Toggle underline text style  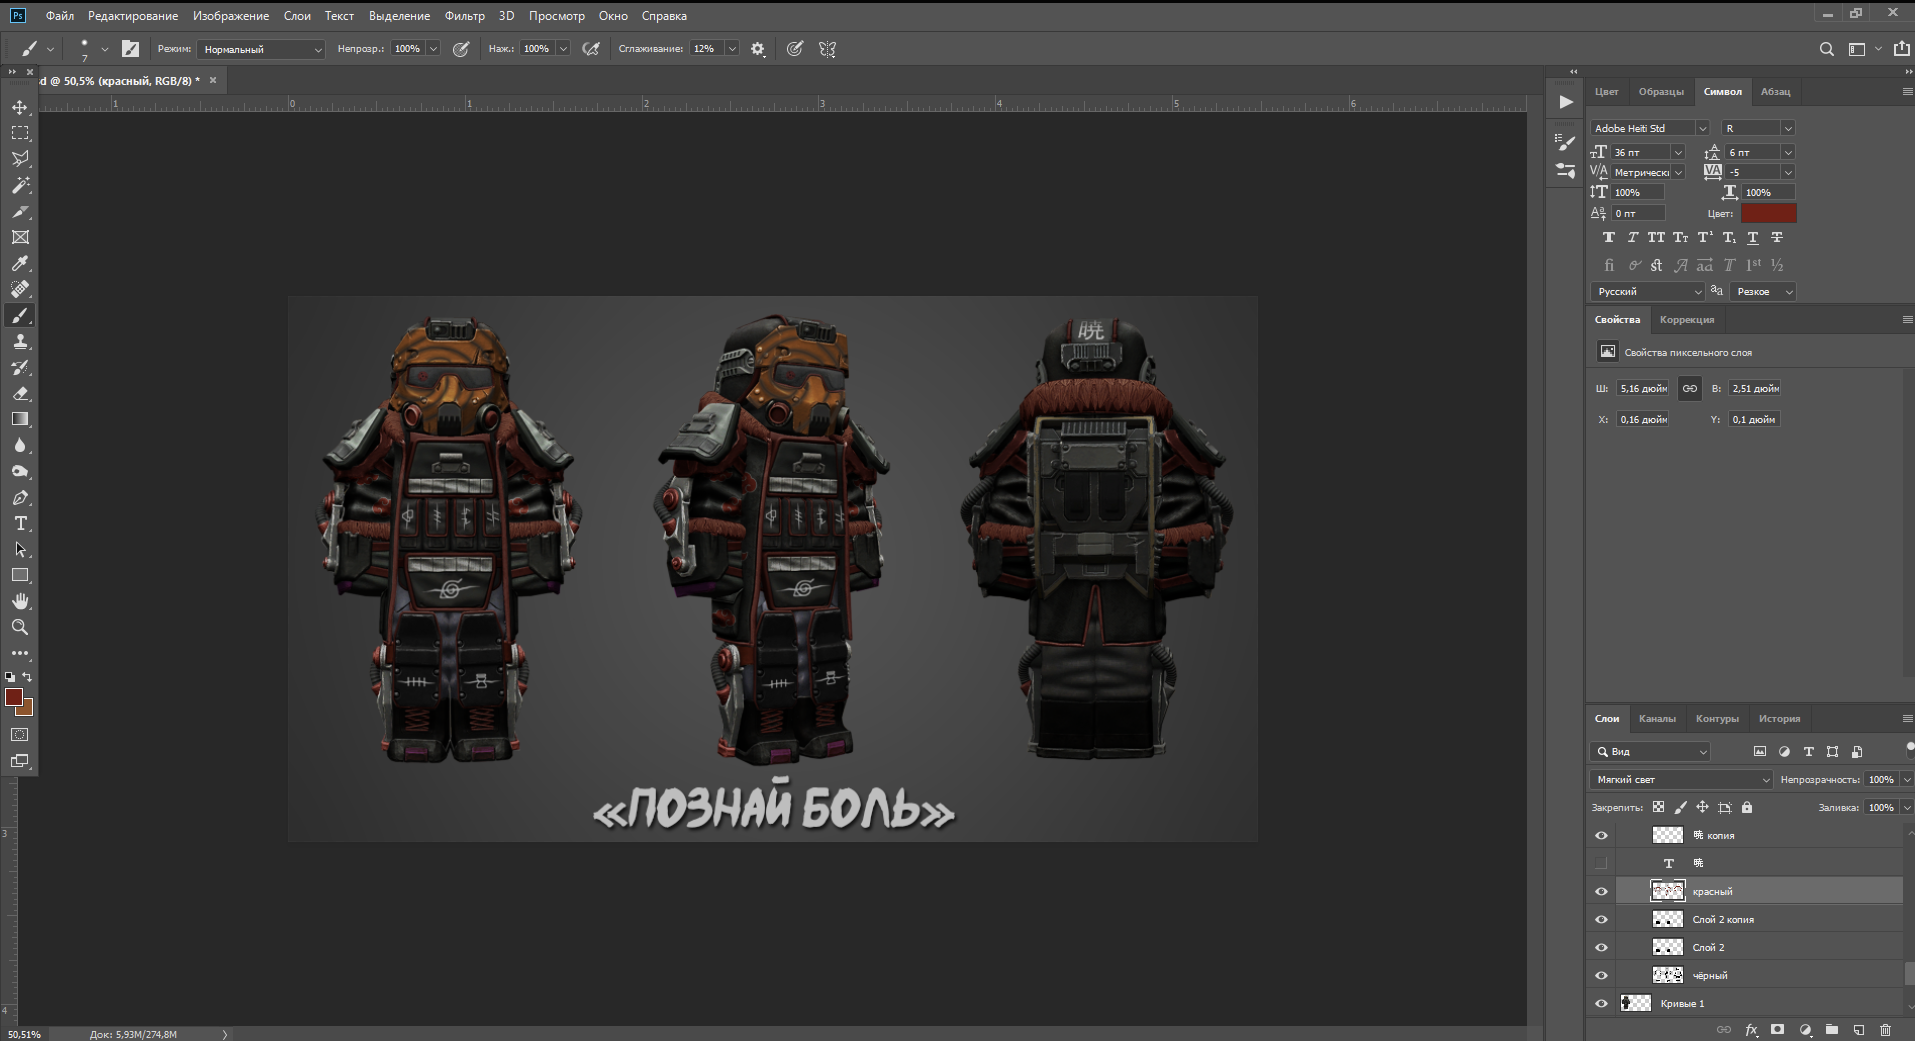(1753, 238)
